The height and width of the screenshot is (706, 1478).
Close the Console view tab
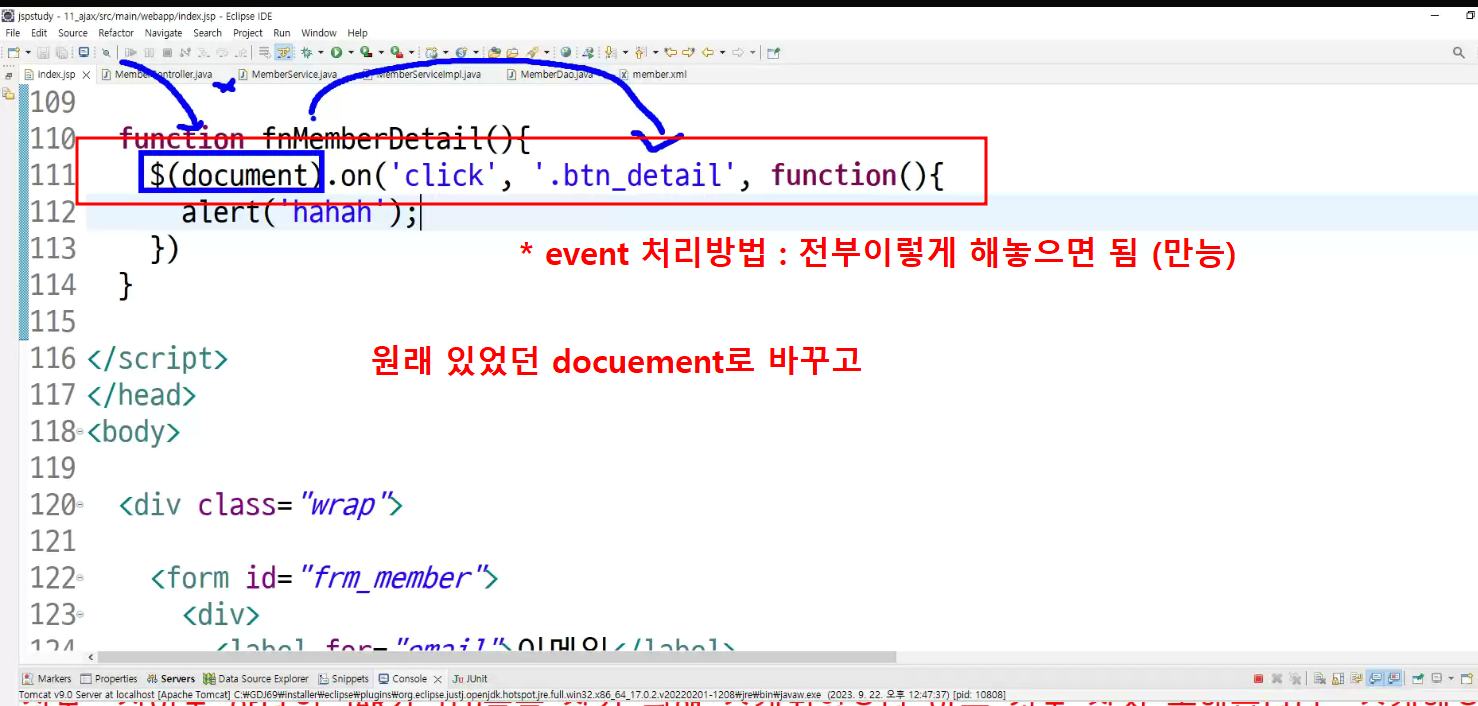438,679
